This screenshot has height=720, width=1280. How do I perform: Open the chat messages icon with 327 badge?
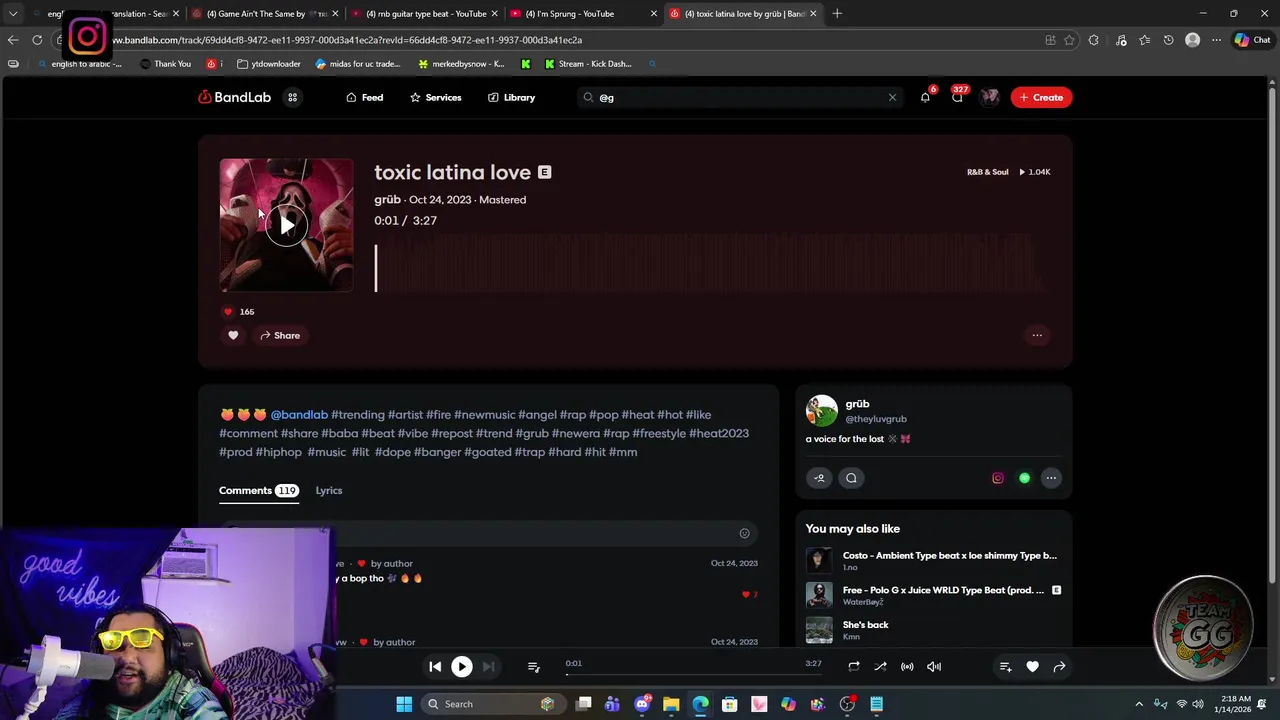(957, 97)
